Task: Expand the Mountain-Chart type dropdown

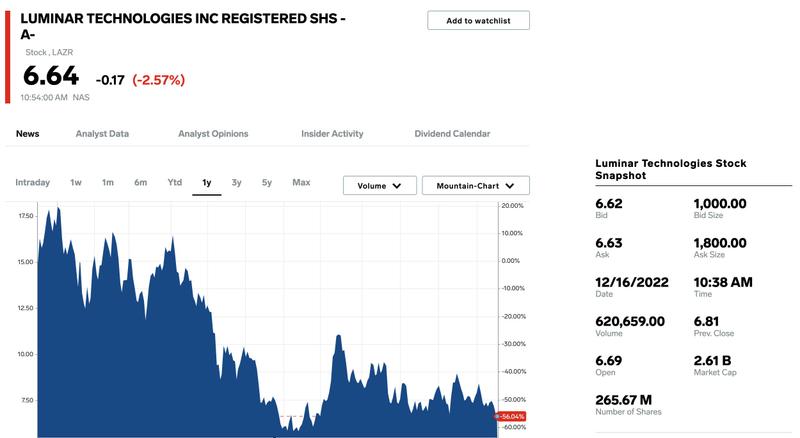Action: [476, 186]
